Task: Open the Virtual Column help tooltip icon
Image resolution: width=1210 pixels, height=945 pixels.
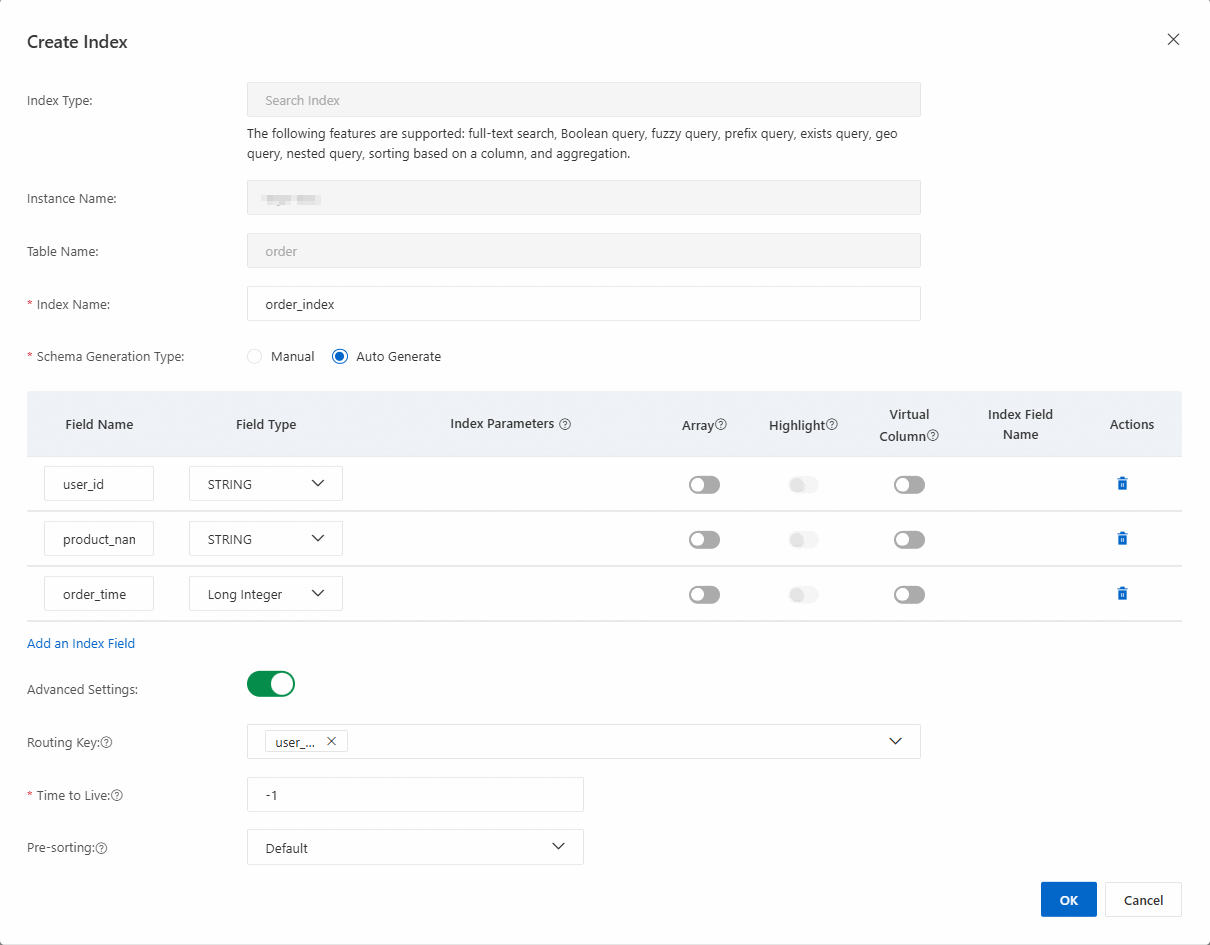Action: [933, 436]
